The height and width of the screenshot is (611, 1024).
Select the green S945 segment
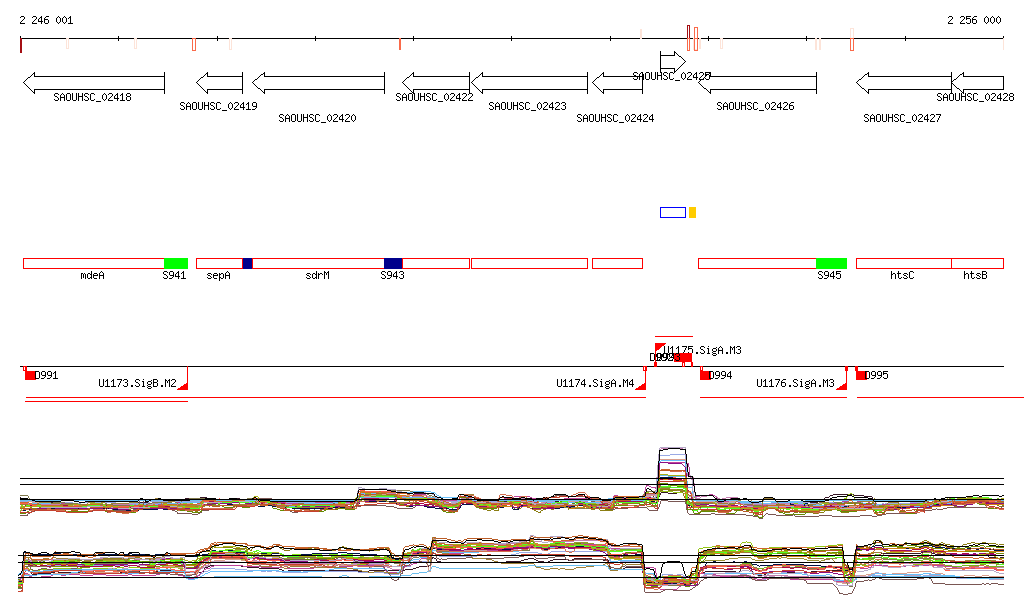point(831,264)
